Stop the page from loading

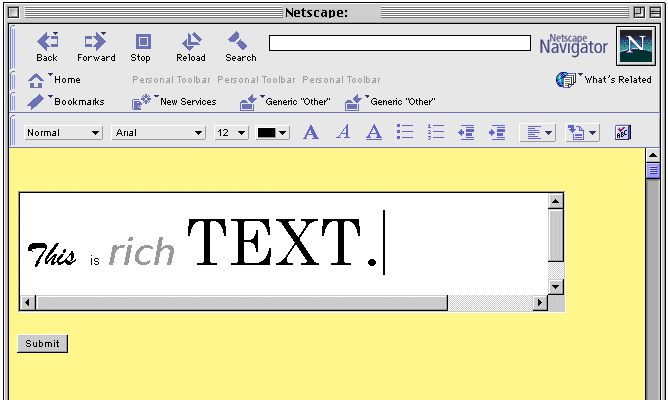click(141, 46)
